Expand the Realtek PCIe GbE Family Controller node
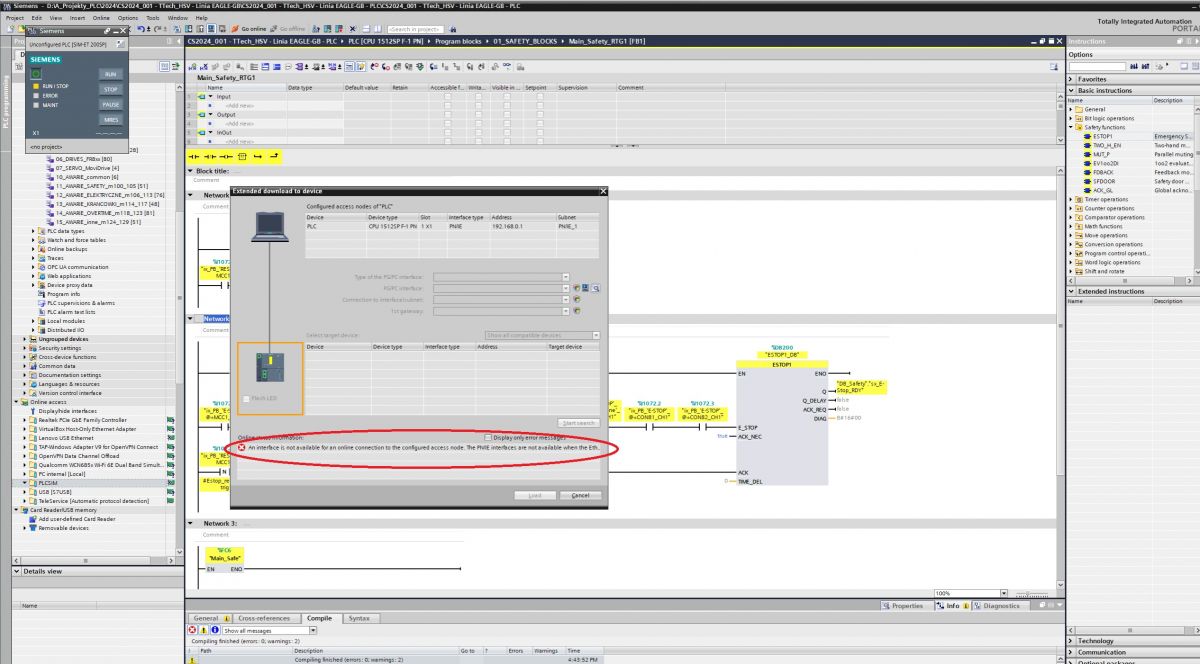Screen dimensions: 1200x664 26,420
